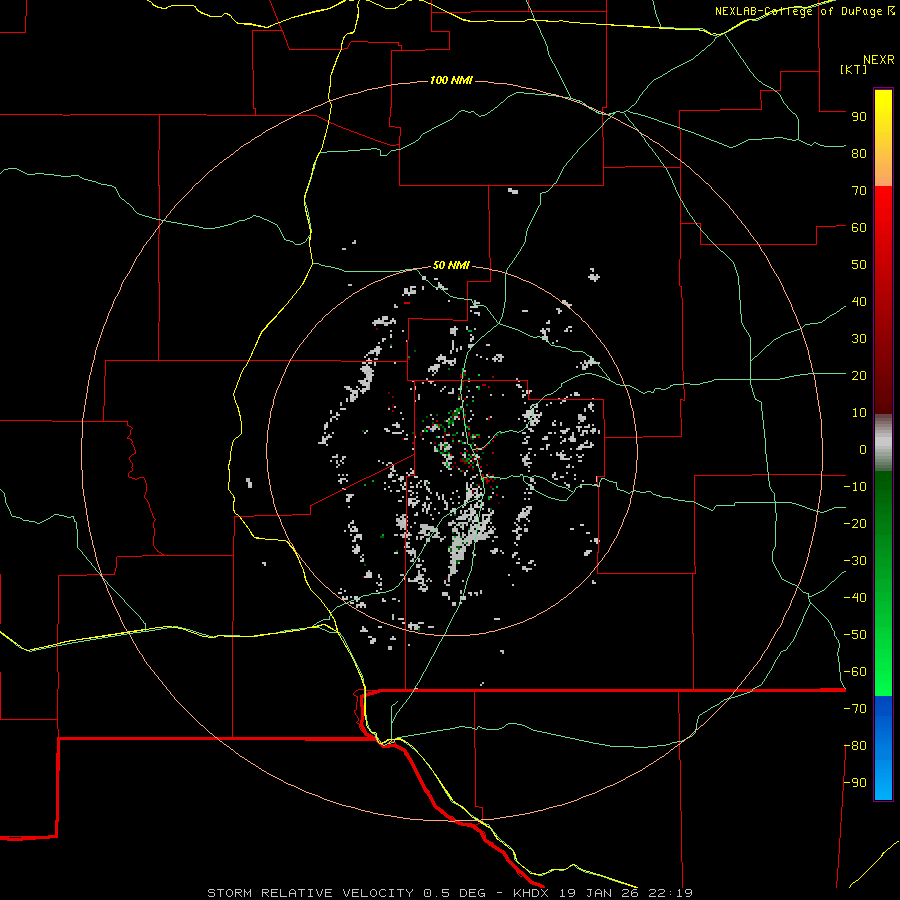Screen dimensions: 900x900
Task: Click the NEXR label at top right
Action: 879,60
